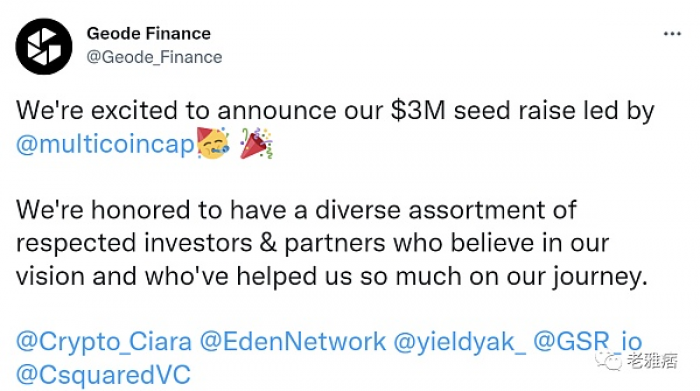Click the words "seed raise led by"
700x391 pixels.
click(554, 111)
